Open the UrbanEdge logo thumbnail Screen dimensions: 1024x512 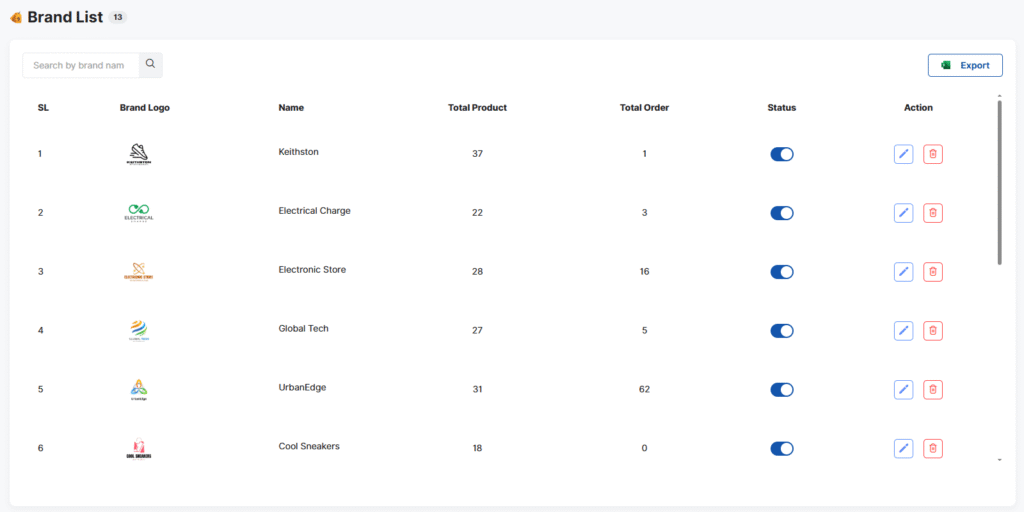coord(138,390)
